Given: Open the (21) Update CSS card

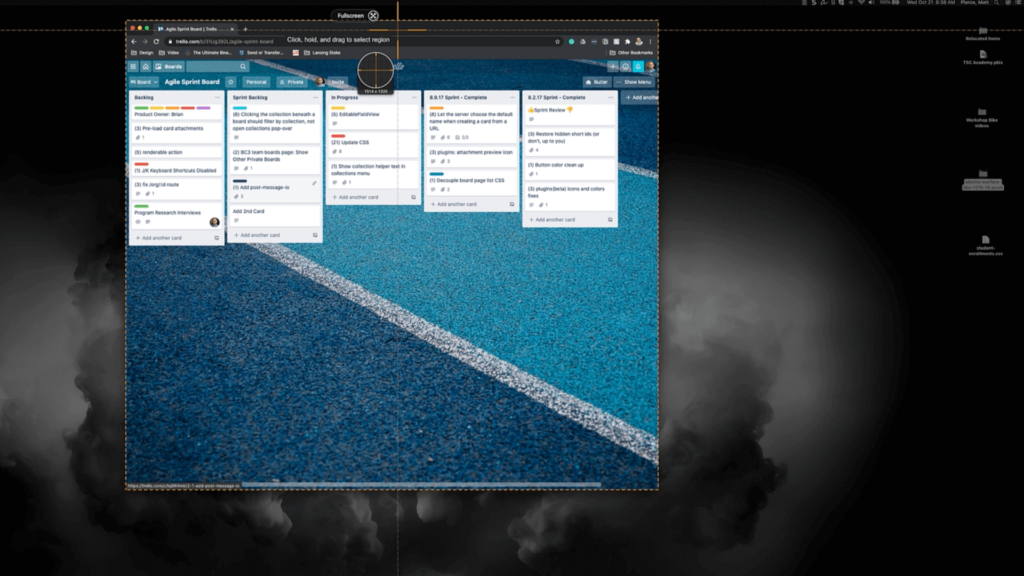Looking at the screenshot, I should 374,144.
